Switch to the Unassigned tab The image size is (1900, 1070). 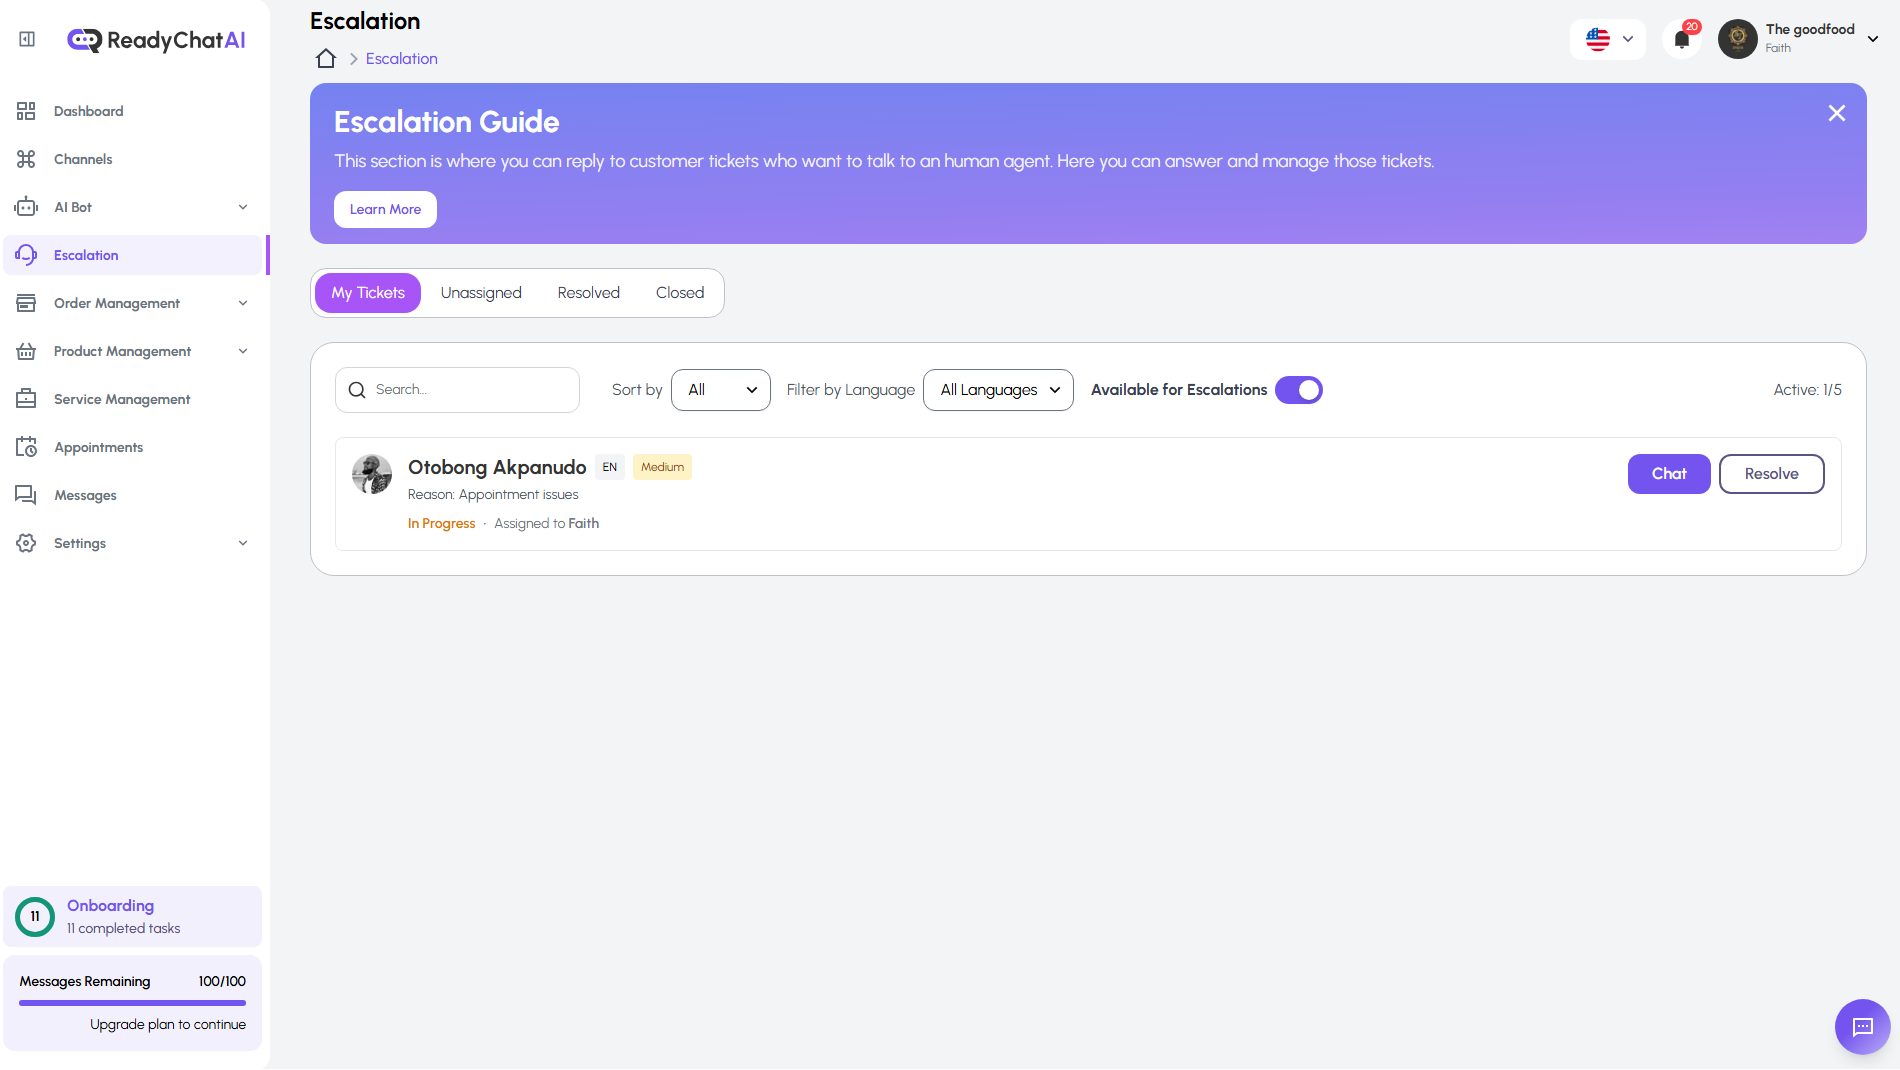coord(481,293)
